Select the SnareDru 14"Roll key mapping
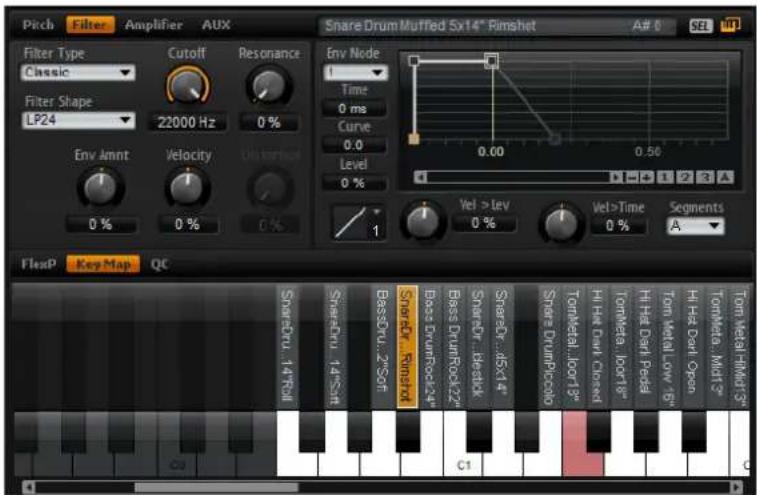This screenshot has width=757, height=495. click(288, 347)
